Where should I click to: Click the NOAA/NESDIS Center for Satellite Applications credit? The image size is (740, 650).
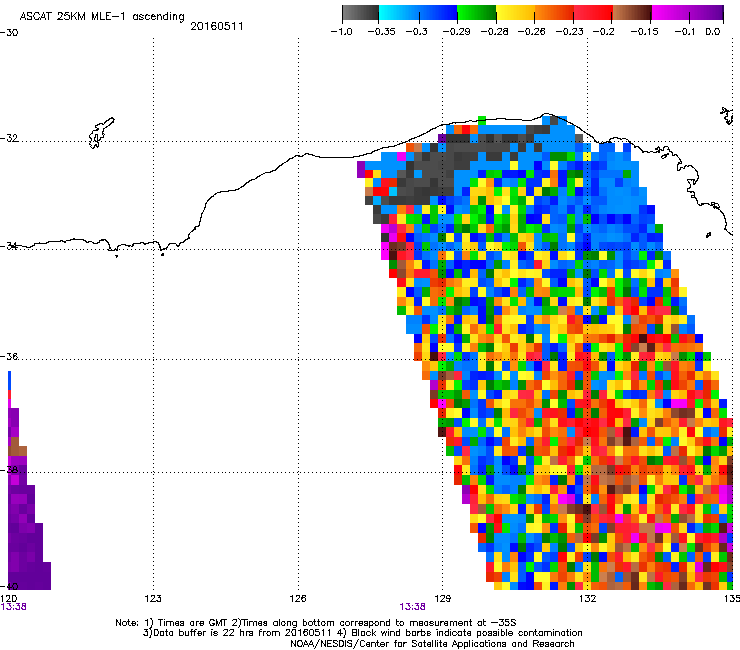(x=432, y=644)
